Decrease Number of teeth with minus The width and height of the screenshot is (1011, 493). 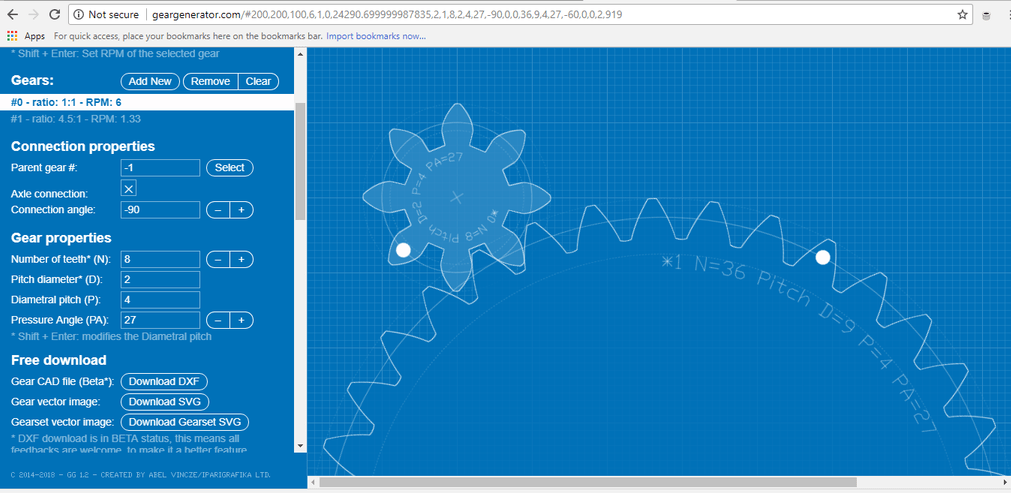(218, 260)
